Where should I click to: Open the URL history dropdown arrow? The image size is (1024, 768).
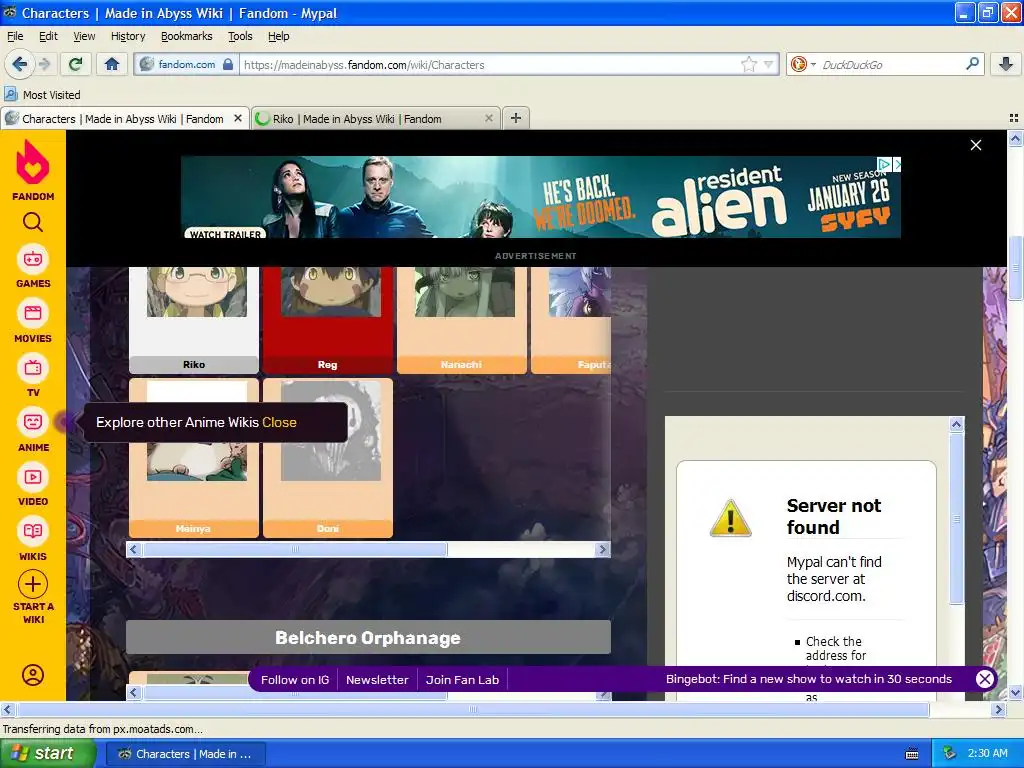769,64
